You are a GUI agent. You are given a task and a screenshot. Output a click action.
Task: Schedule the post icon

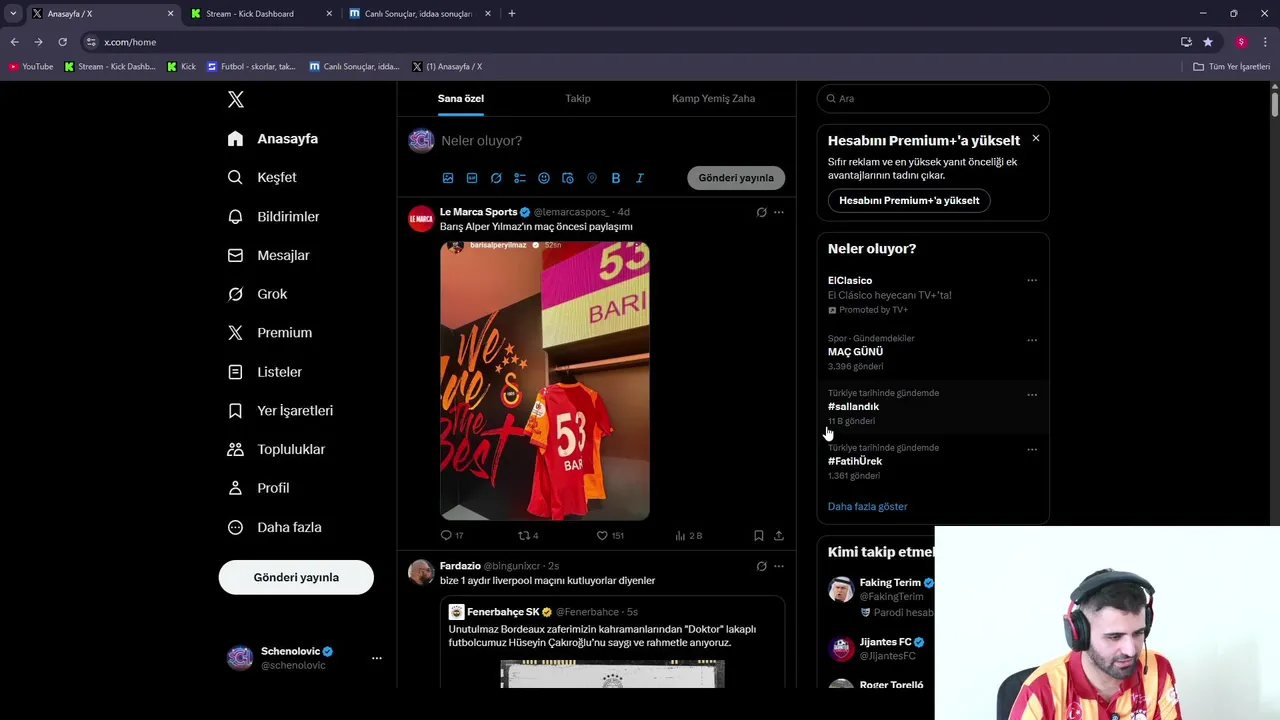[x=568, y=178]
